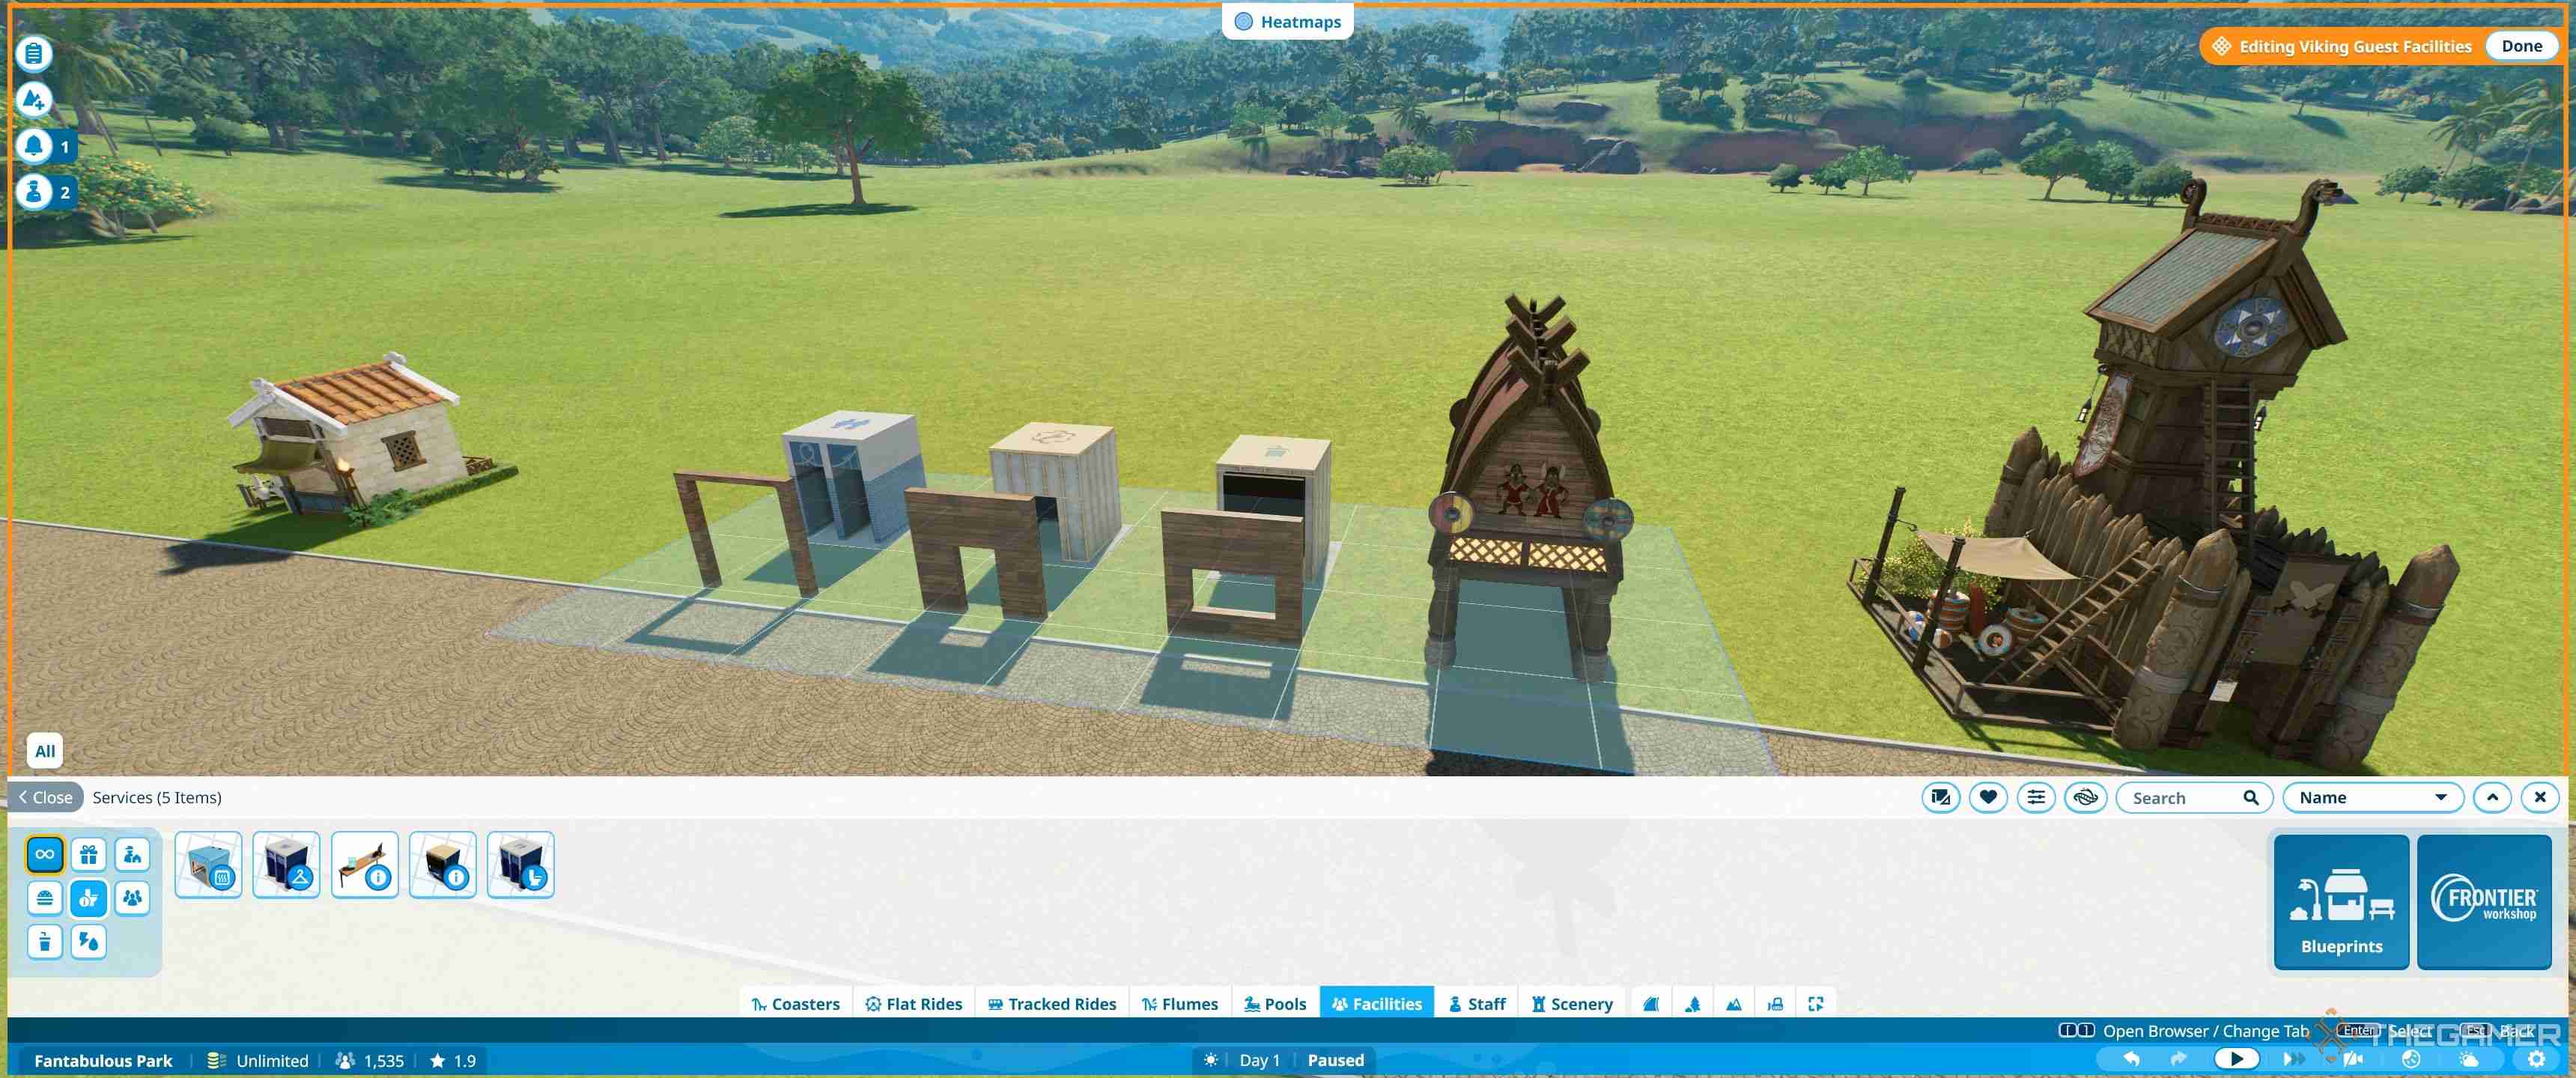2576x1078 pixels.
Task: Click the redo arrow
Action: [2179, 1059]
